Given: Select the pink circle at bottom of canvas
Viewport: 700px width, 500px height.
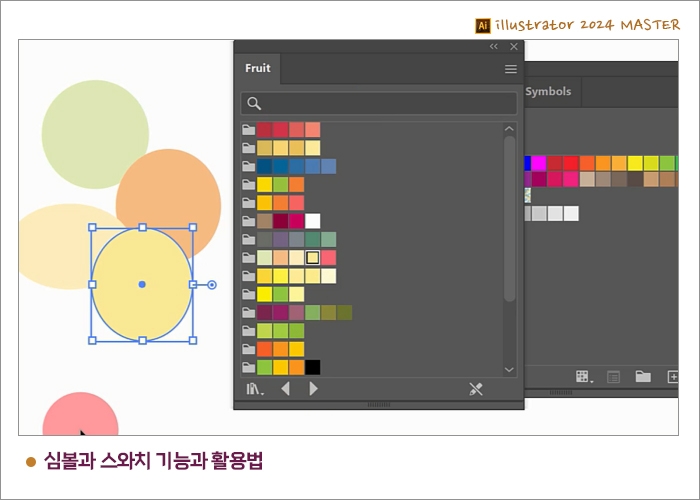Looking at the screenshot, I should click(80, 414).
